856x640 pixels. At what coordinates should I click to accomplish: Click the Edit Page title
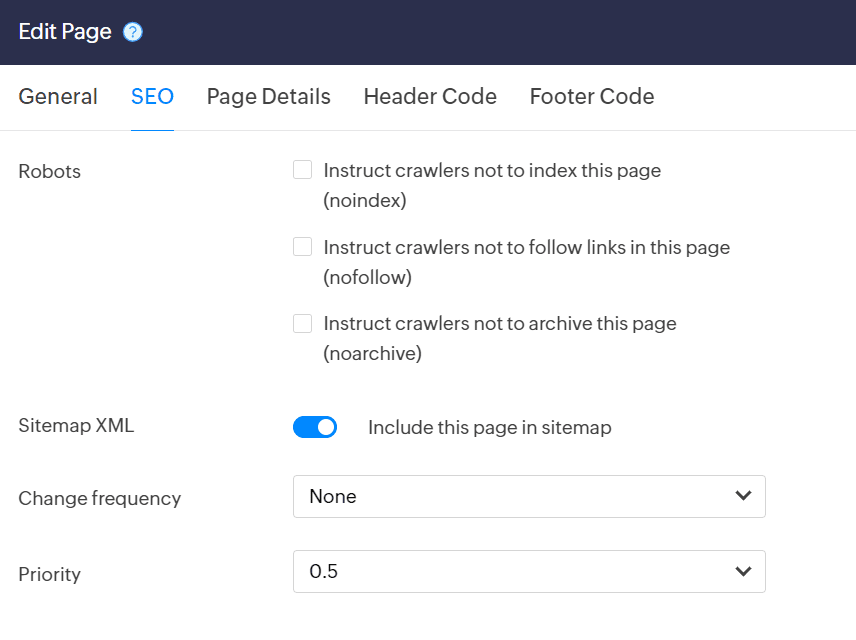click(65, 32)
